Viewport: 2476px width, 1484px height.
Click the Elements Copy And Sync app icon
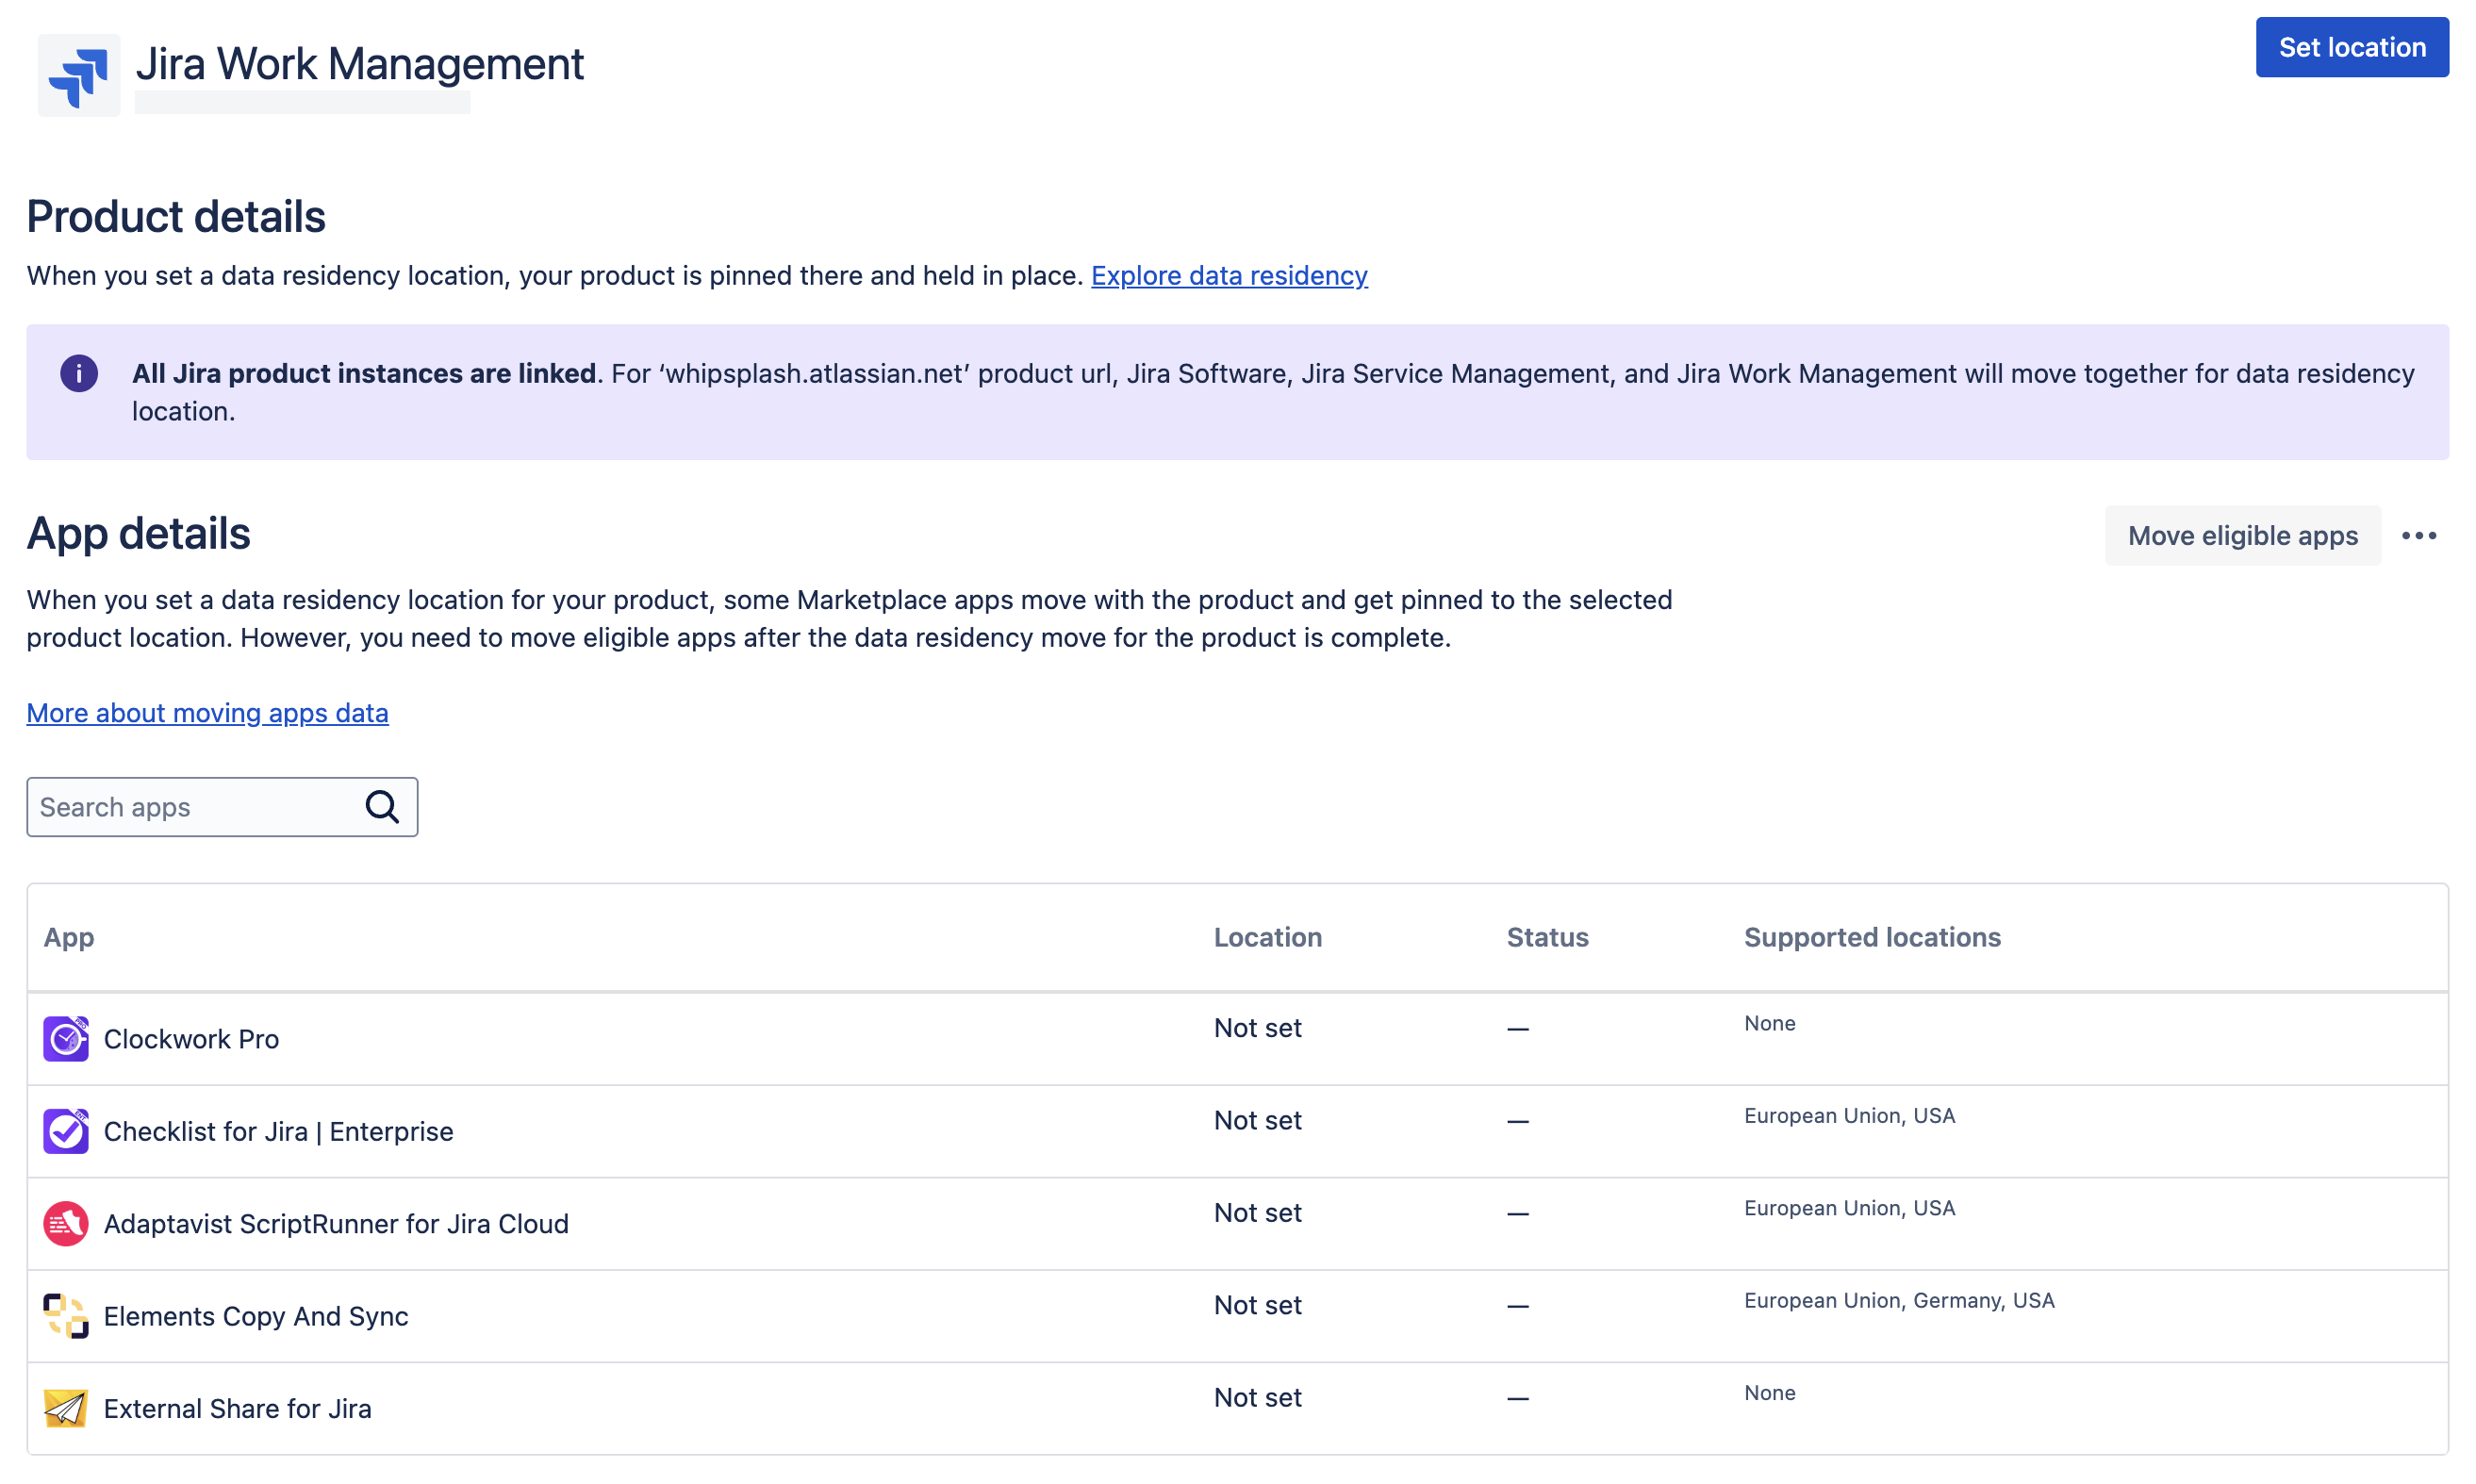pos(65,1315)
